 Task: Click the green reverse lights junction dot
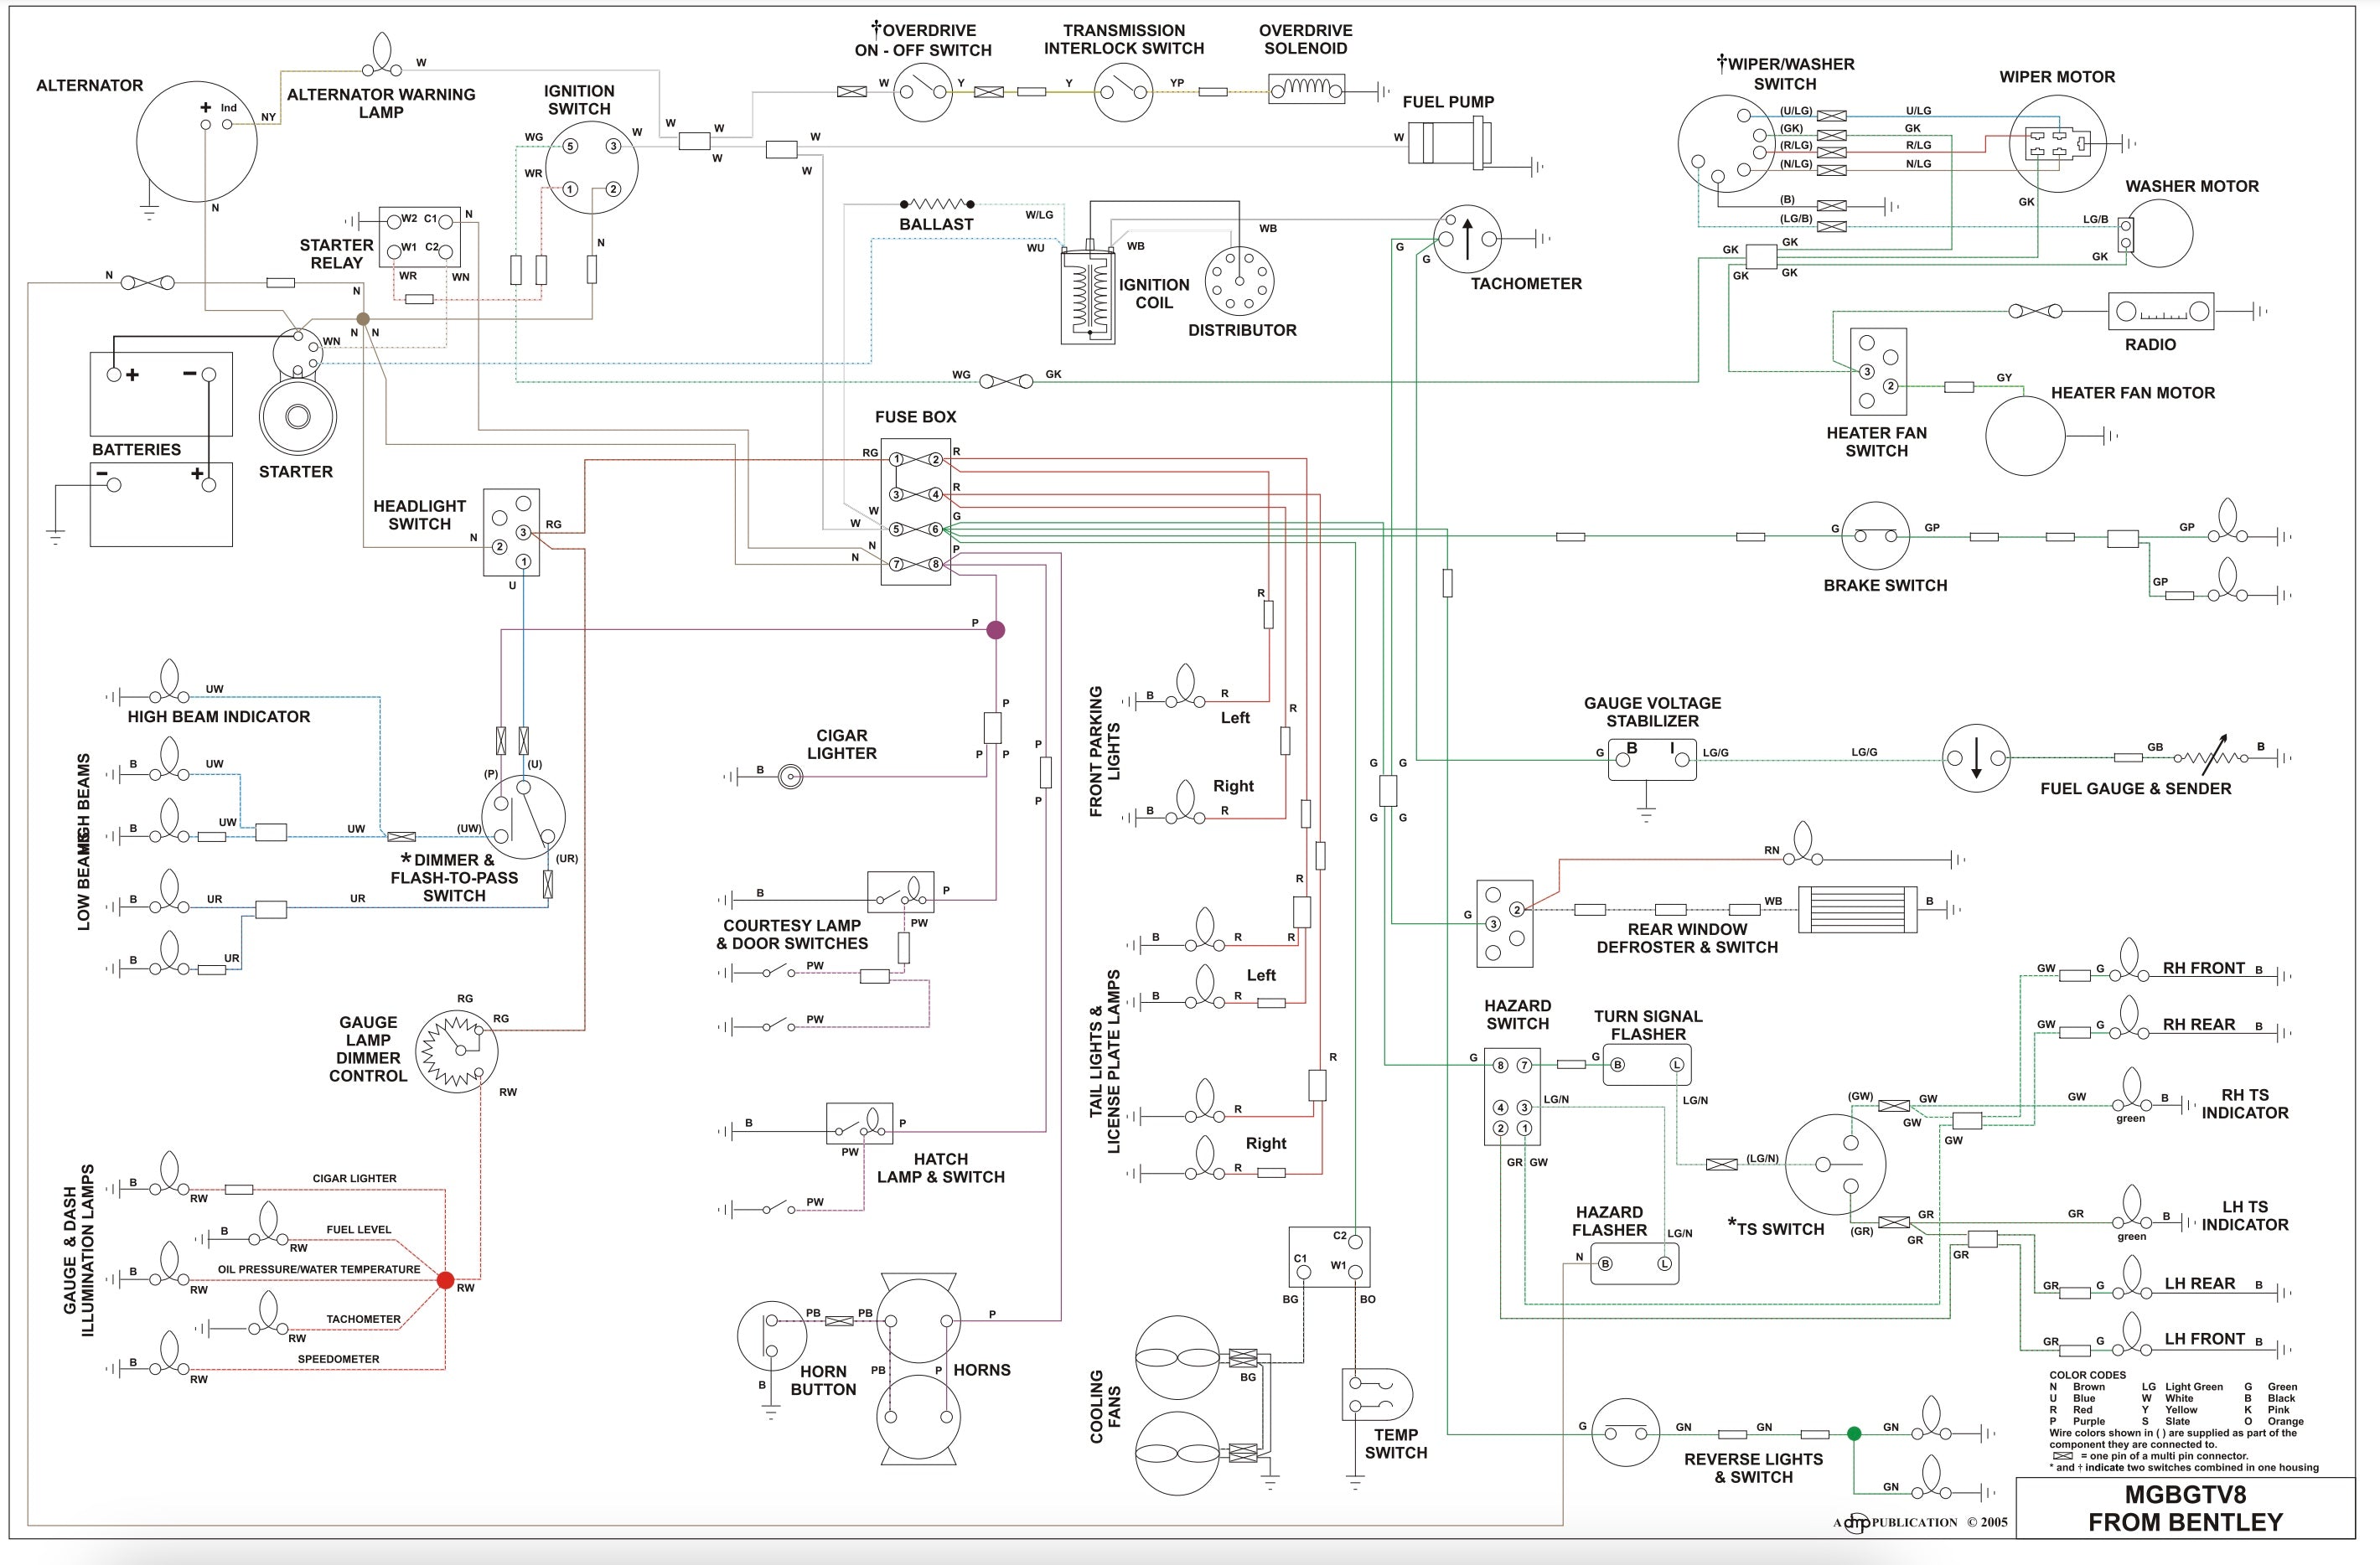[x=1854, y=1434]
